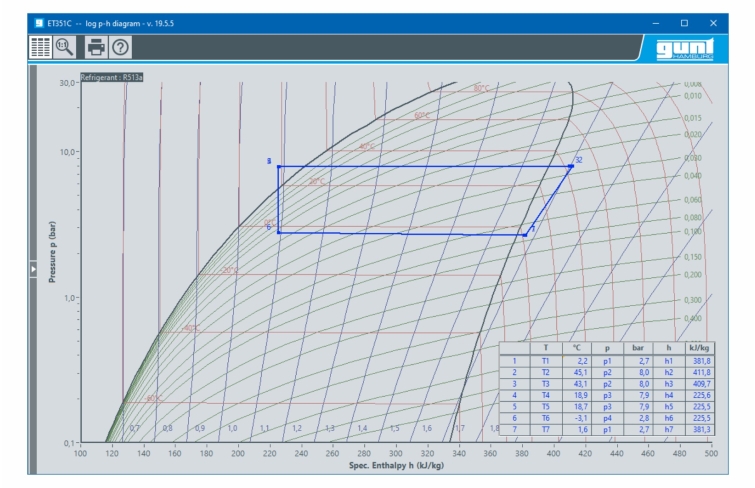Close the log p-h diagram window
The height and width of the screenshot is (488, 755).
coord(714,23)
